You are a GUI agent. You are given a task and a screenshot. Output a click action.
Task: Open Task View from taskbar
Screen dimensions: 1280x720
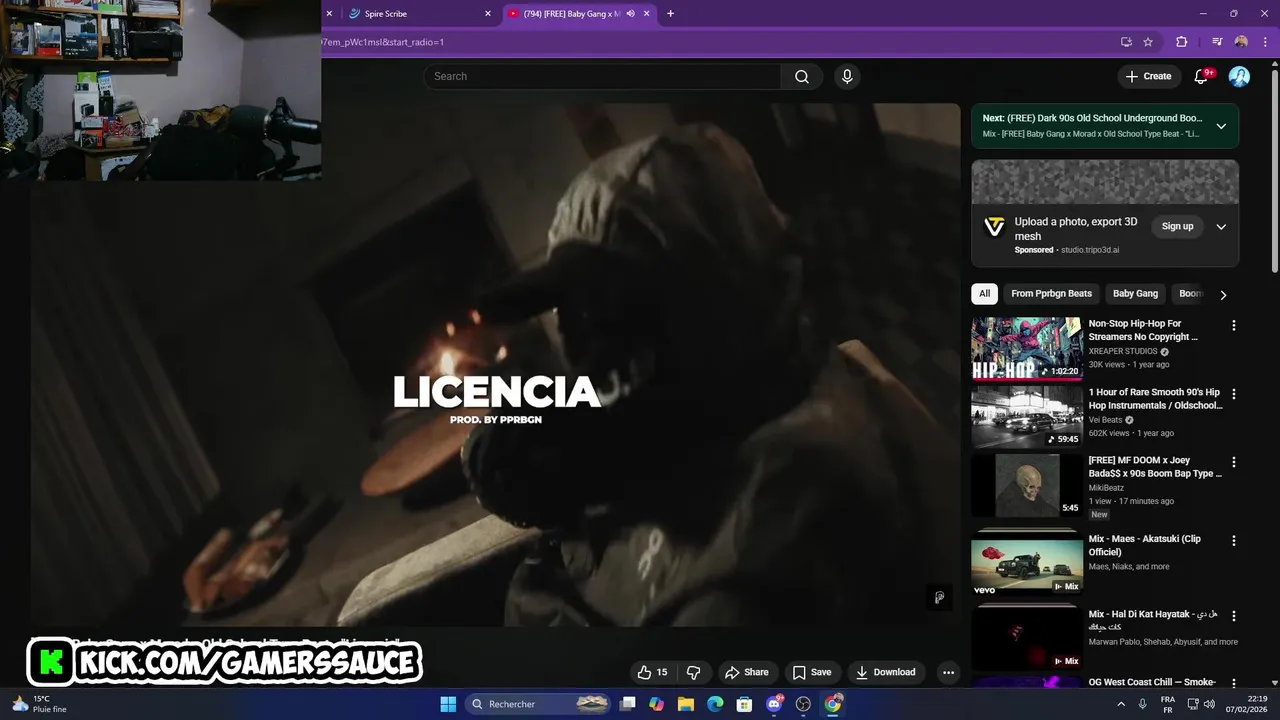628,704
